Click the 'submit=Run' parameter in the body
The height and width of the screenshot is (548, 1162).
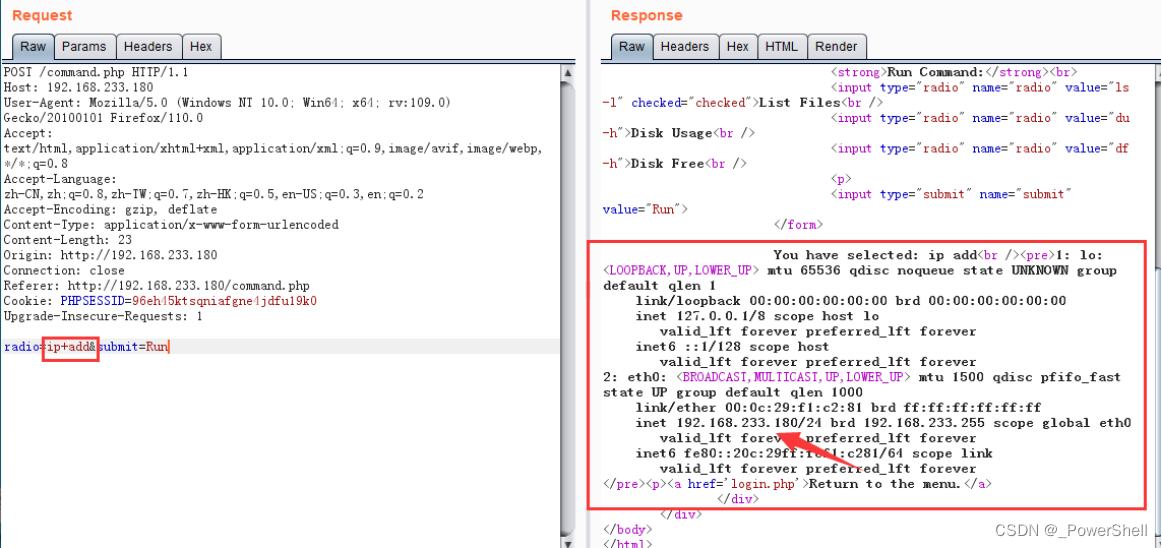pos(134,346)
